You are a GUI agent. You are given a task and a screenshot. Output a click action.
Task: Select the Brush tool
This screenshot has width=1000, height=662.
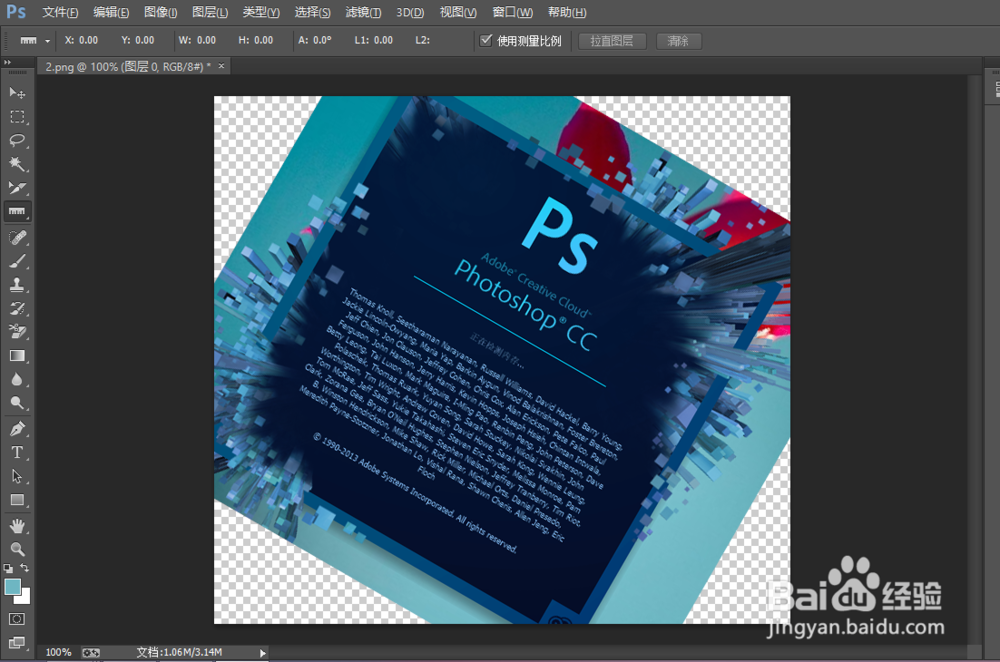[17, 261]
